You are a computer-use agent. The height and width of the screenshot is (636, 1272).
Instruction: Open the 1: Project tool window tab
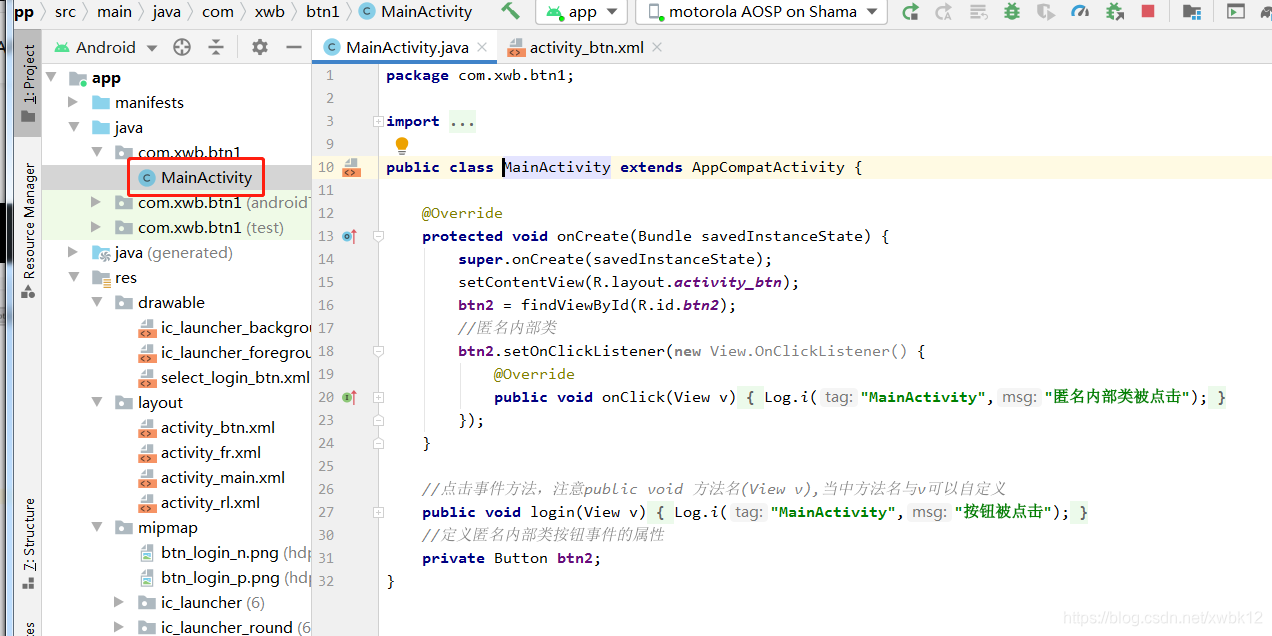coord(28,82)
